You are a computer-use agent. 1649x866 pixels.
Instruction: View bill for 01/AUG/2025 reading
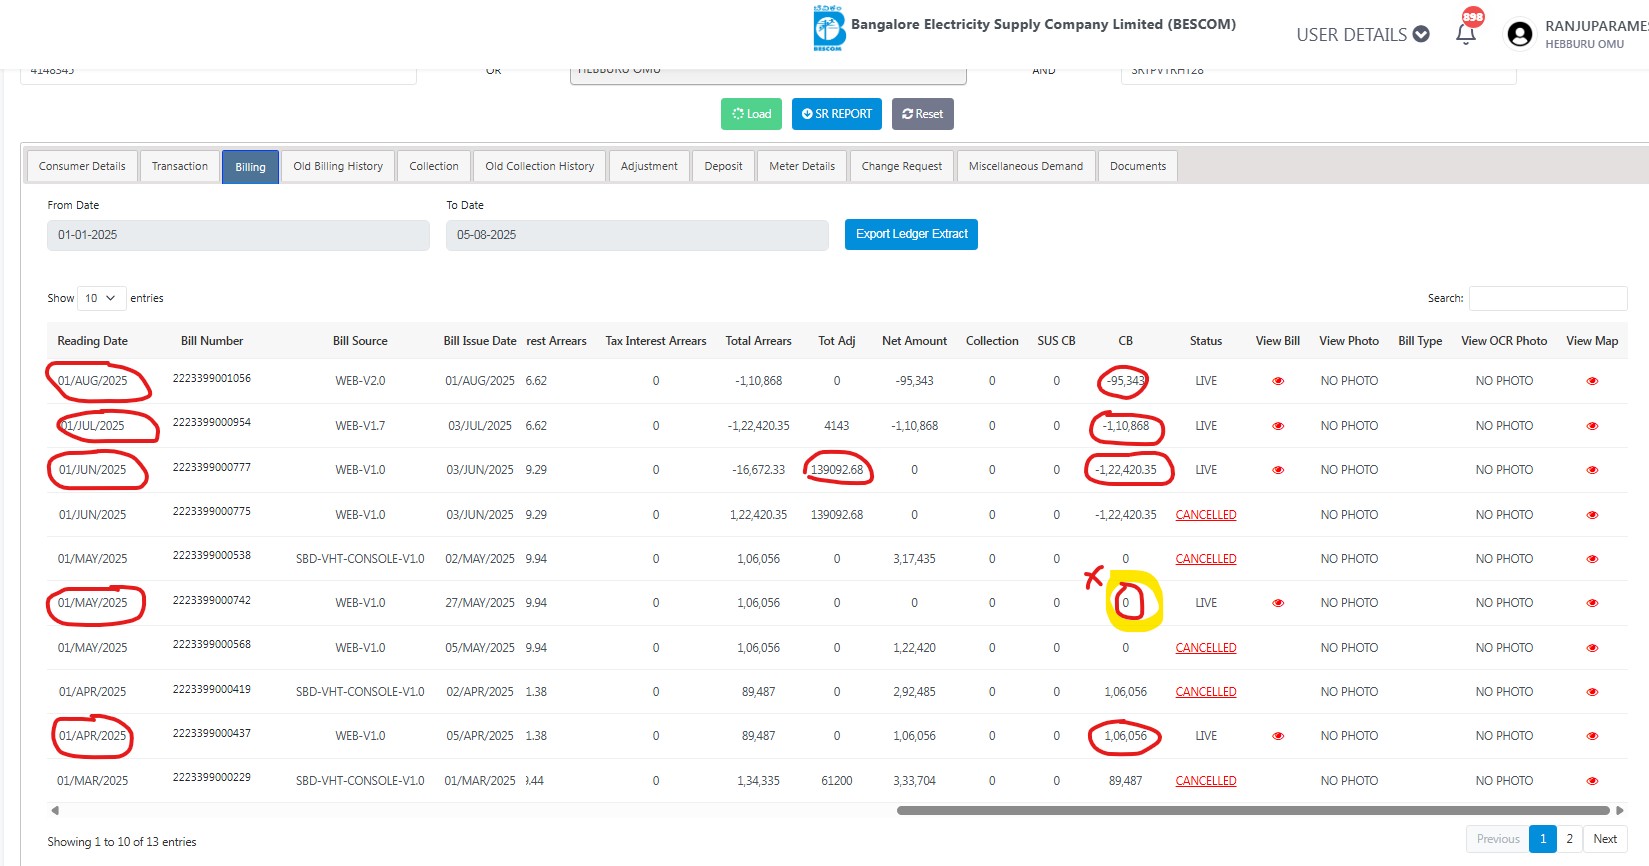(x=1277, y=381)
